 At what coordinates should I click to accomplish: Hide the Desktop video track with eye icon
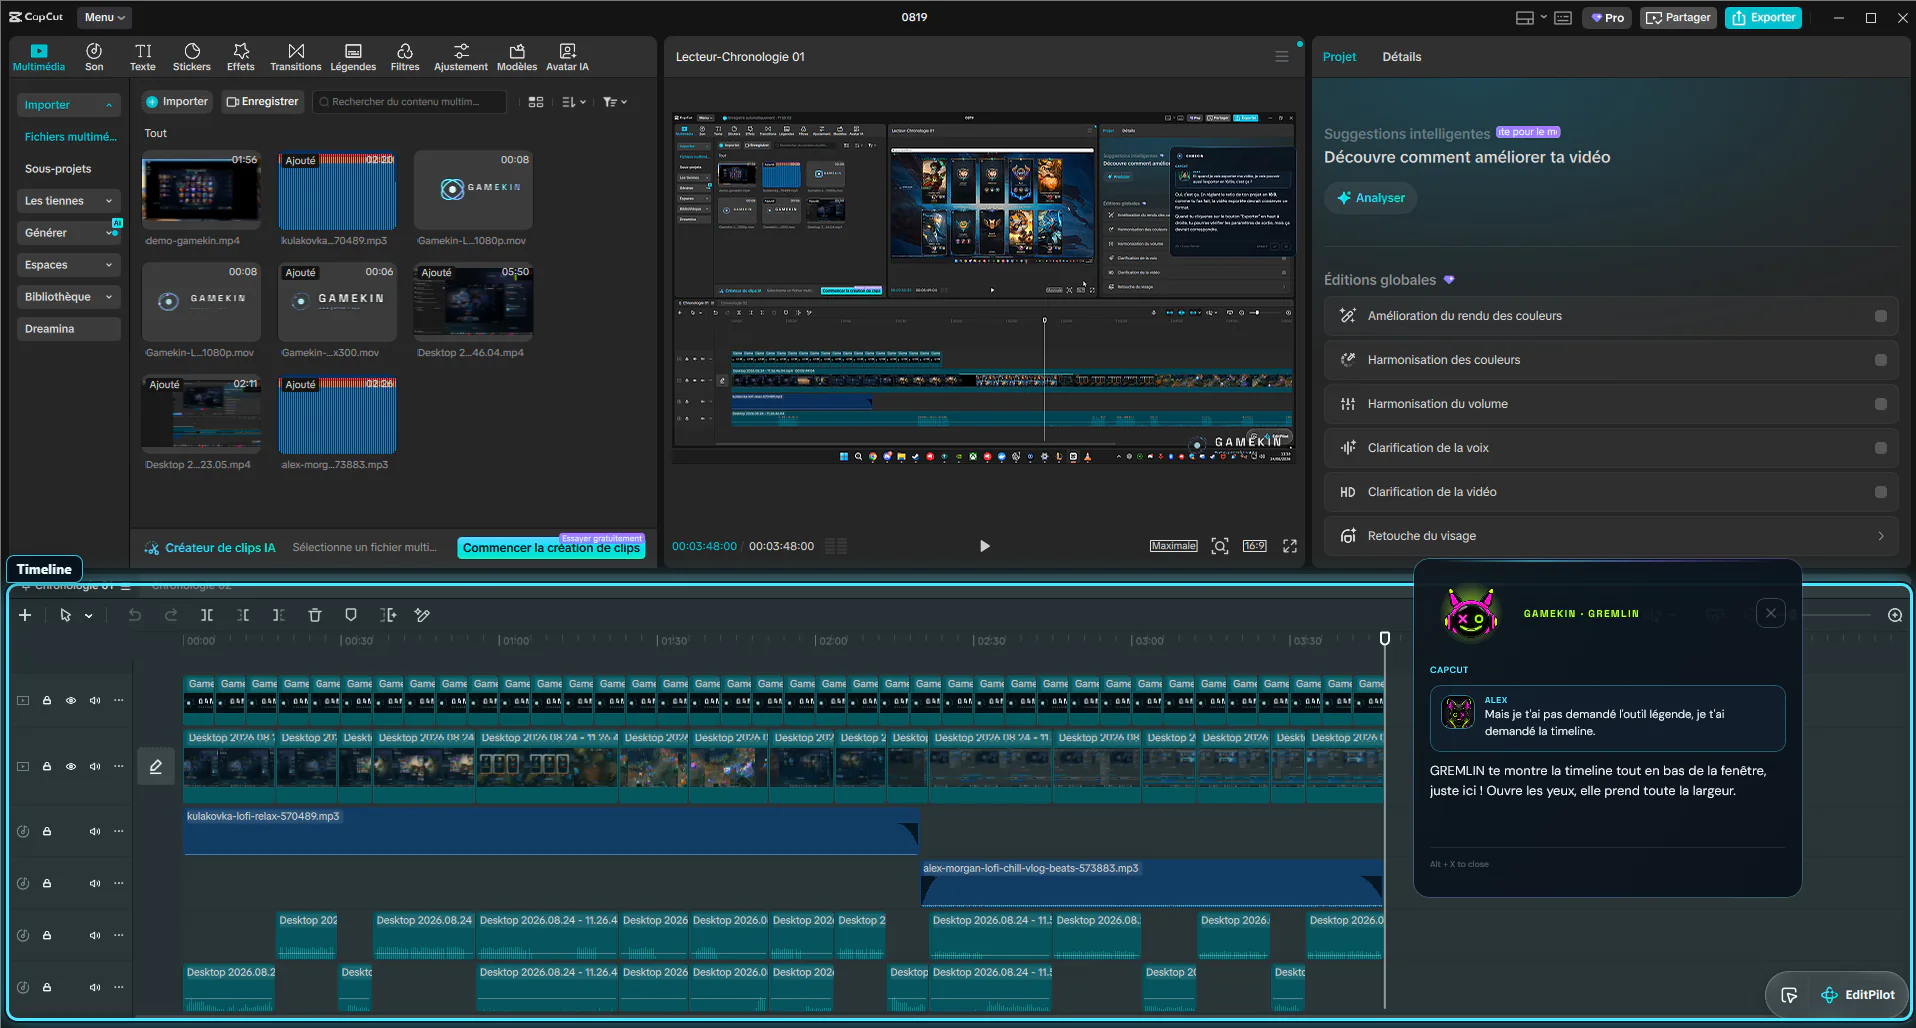click(71, 766)
